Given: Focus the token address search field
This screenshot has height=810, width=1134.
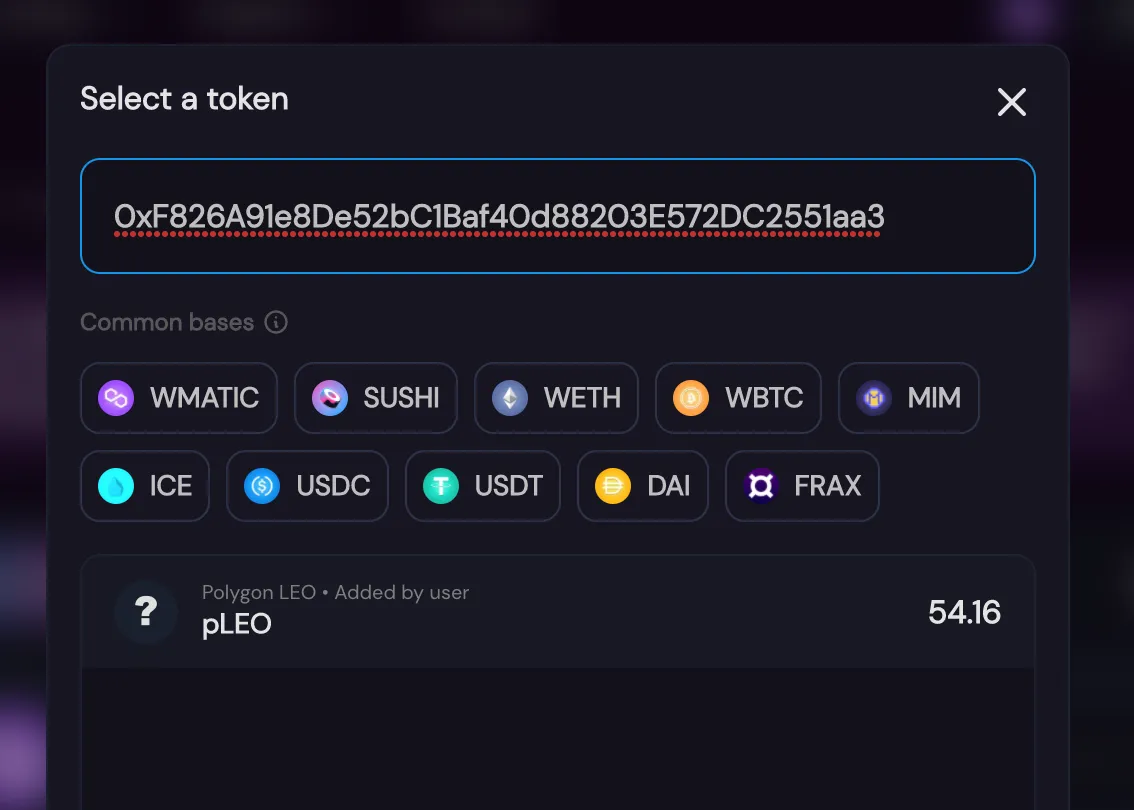Looking at the screenshot, I should 558,216.
